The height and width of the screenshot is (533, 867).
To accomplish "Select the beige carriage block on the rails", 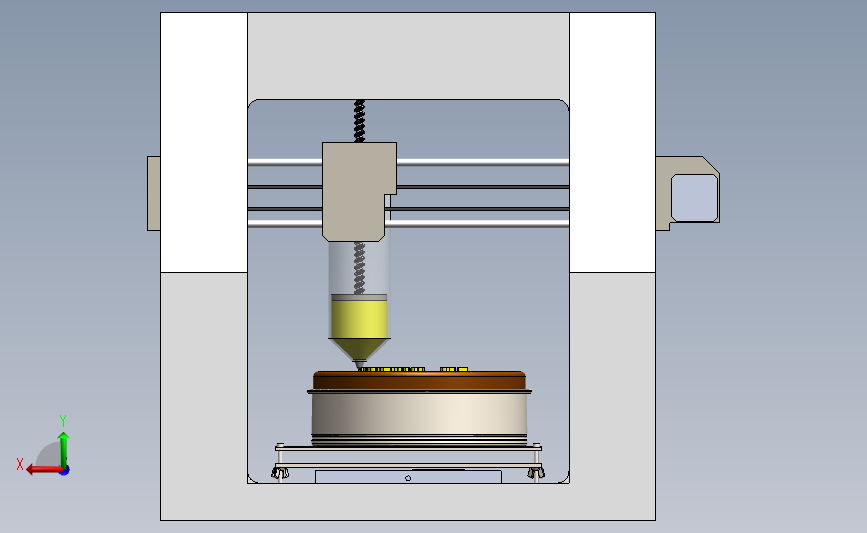I will pyautogui.click(x=359, y=191).
